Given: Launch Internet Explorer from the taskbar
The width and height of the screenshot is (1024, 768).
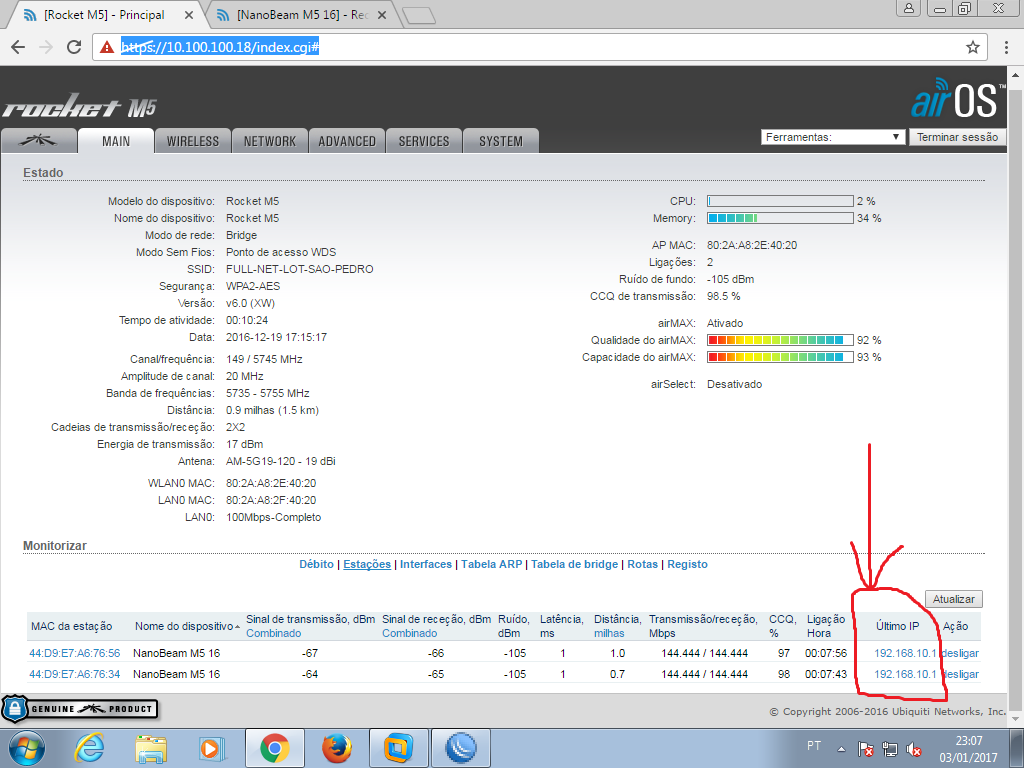Looking at the screenshot, I should (89, 748).
